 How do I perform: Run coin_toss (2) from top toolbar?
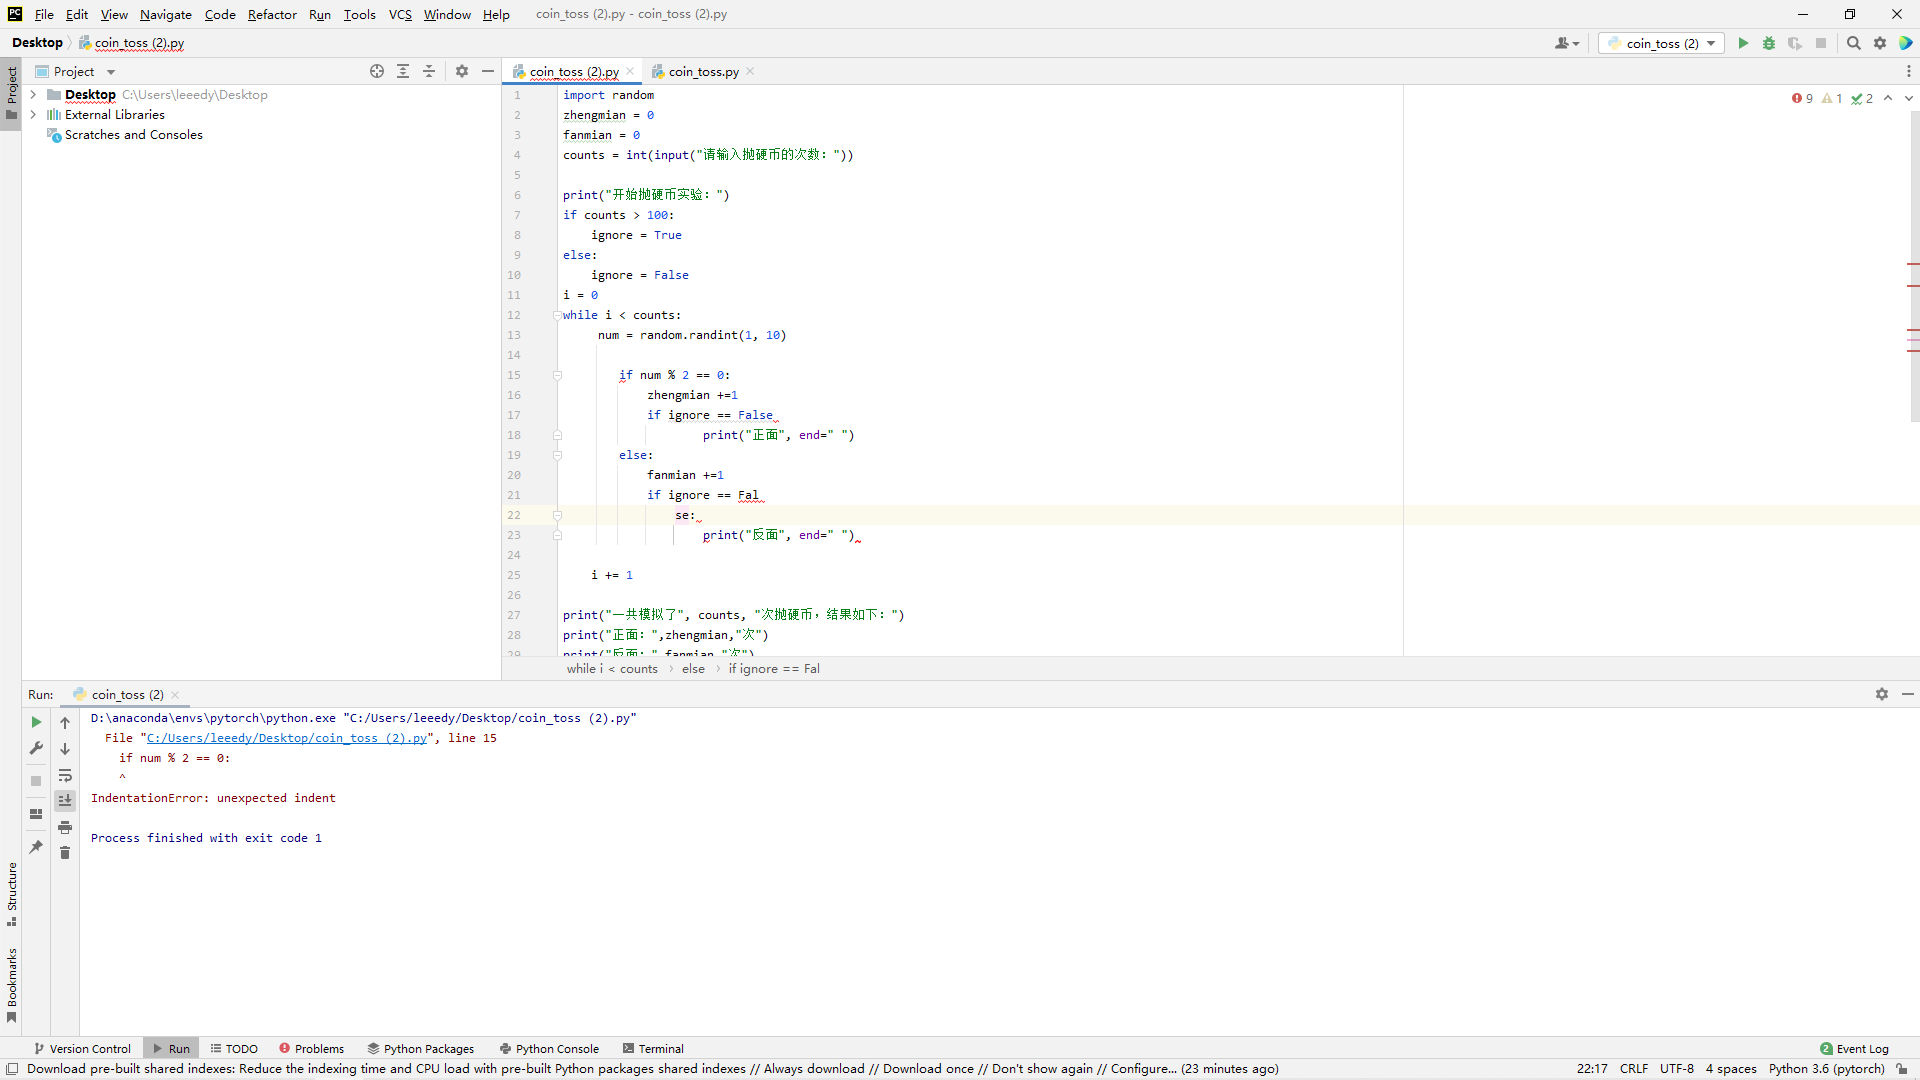pos(1743,43)
